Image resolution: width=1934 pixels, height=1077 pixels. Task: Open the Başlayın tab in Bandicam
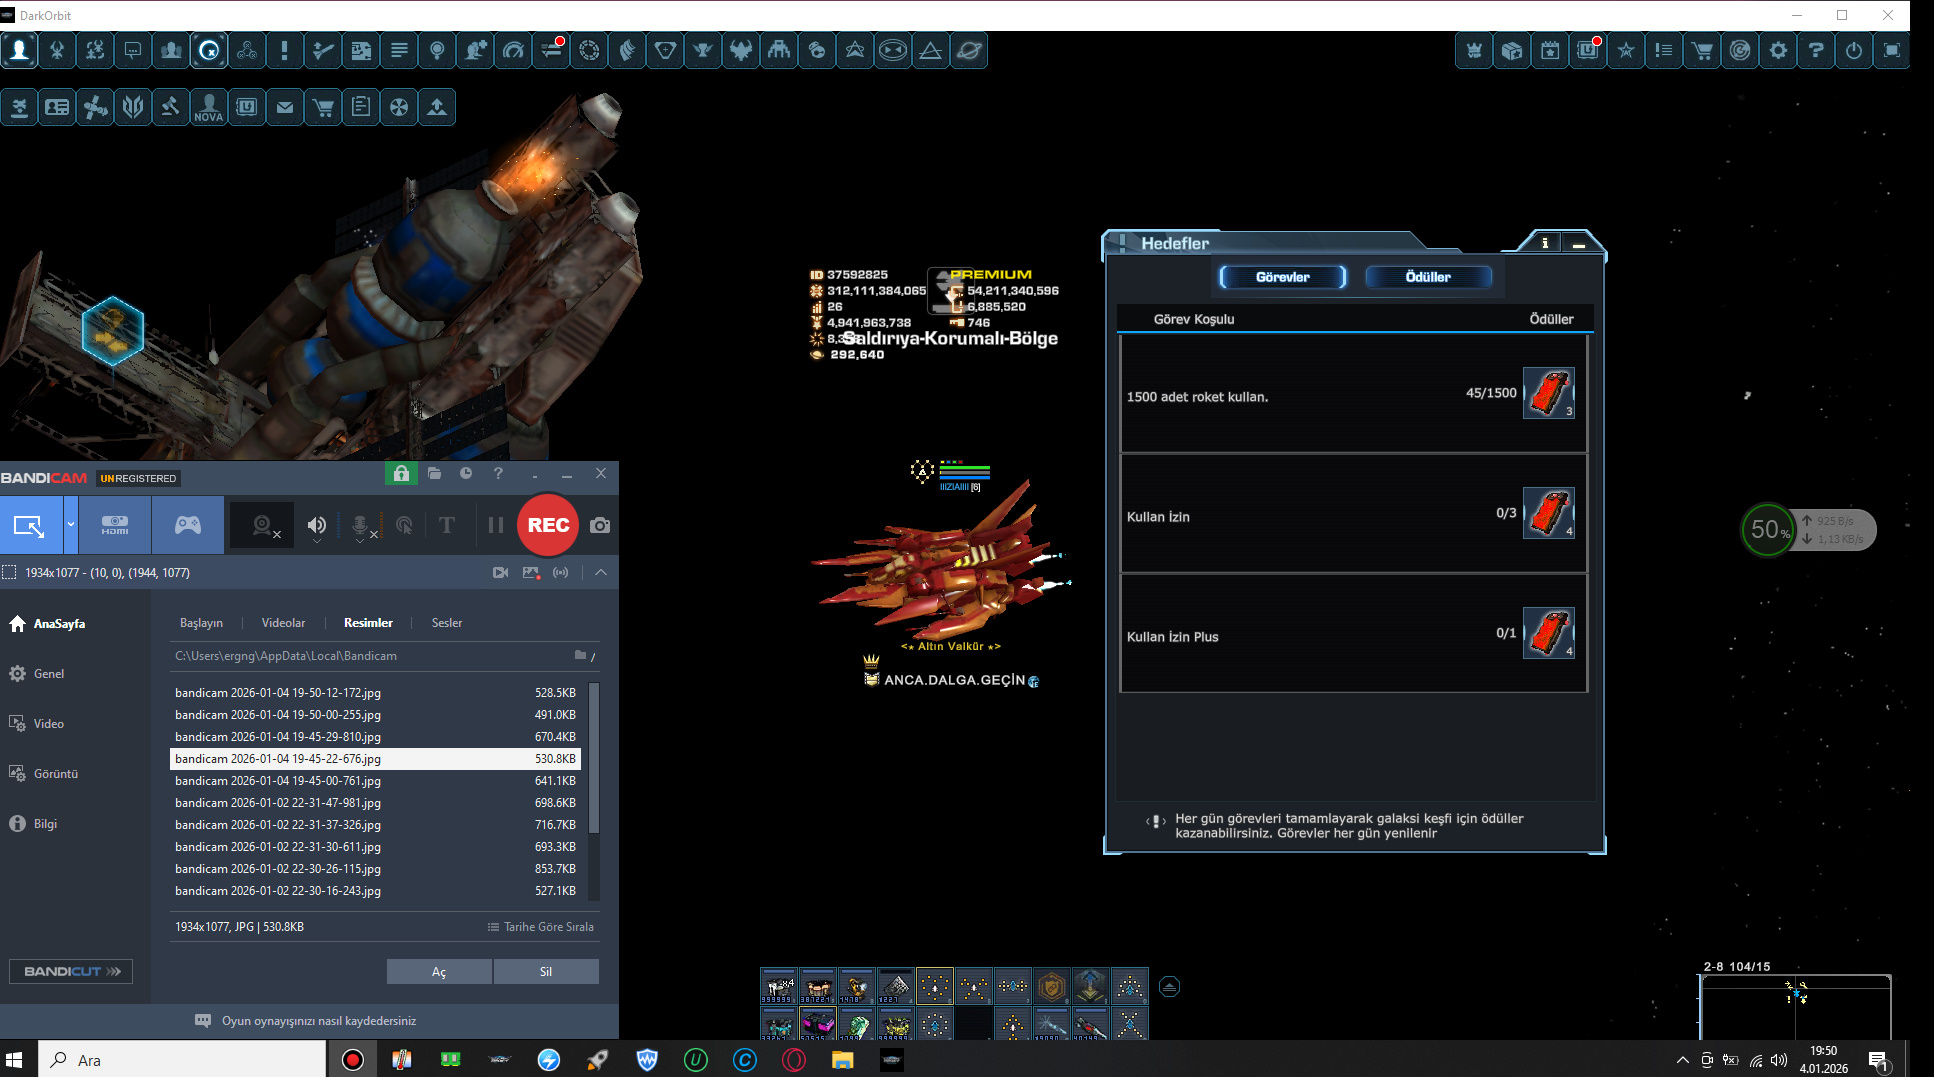tap(201, 623)
